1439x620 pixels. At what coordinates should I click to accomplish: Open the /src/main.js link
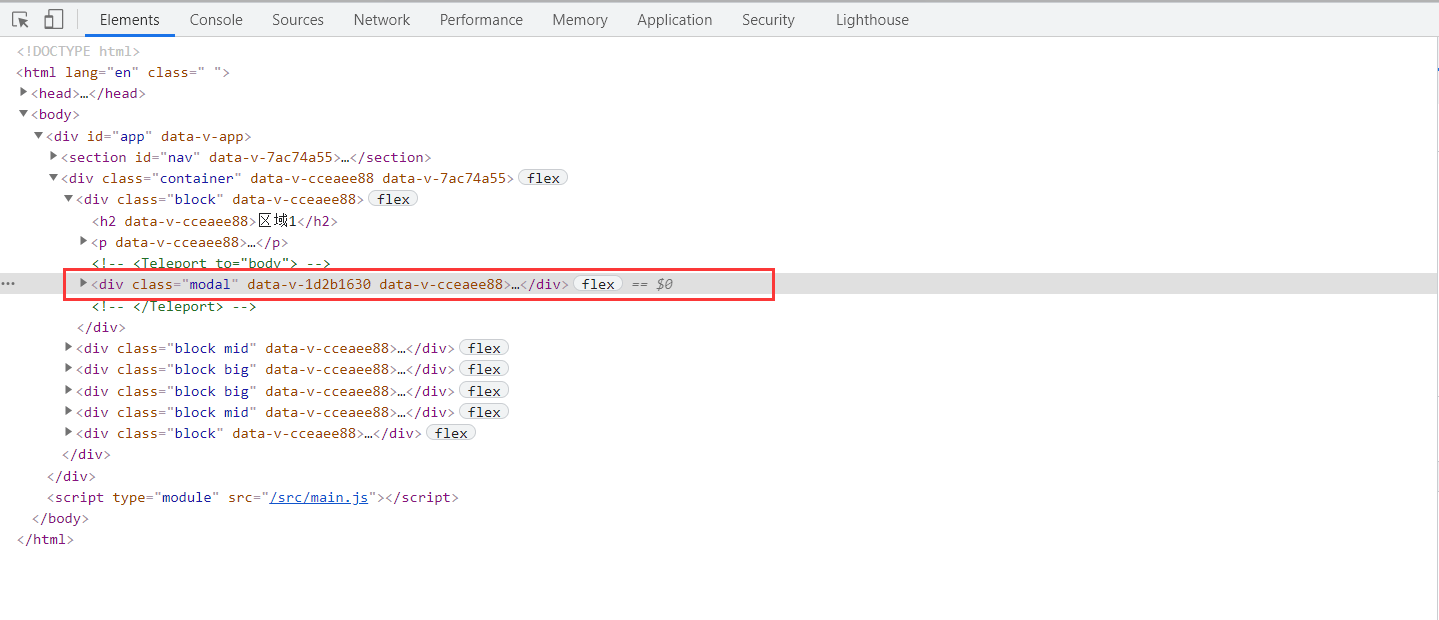click(x=319, y=497)
